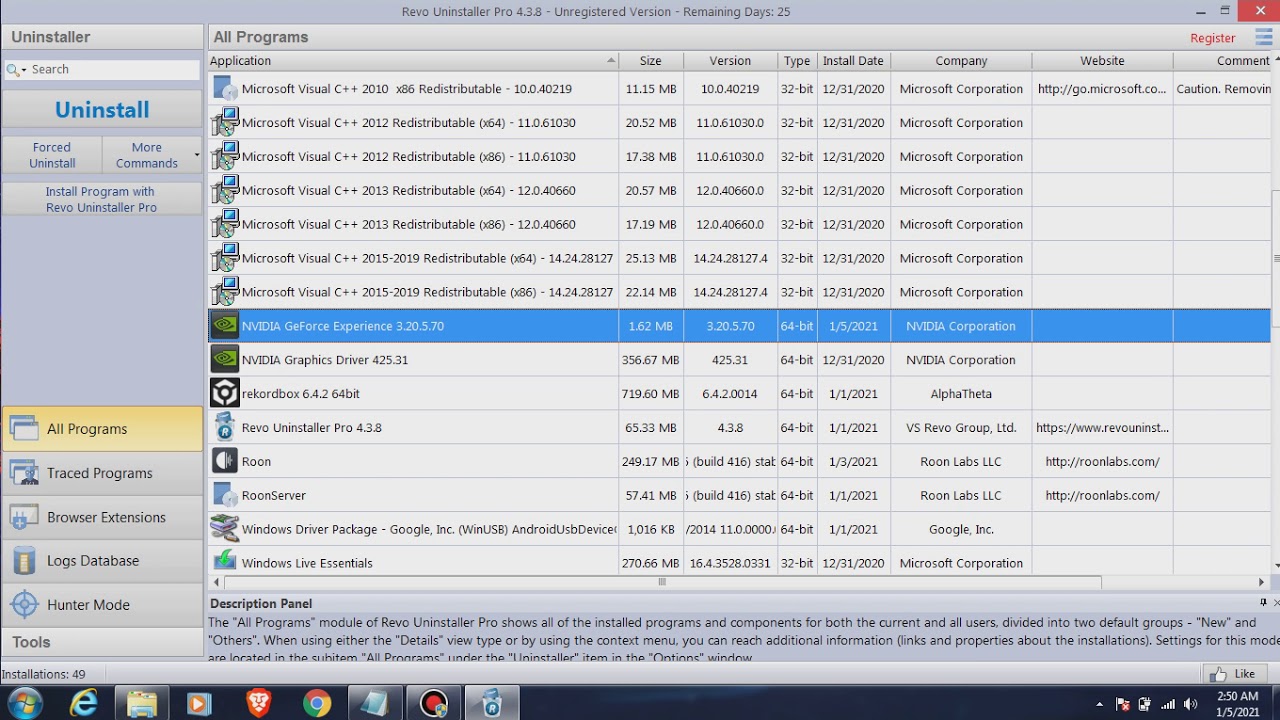Screen dimensions: 1280x720
Task: Click the Visual C++ 2012 (x86) redistributable icon
Action: tap(225, 157)
